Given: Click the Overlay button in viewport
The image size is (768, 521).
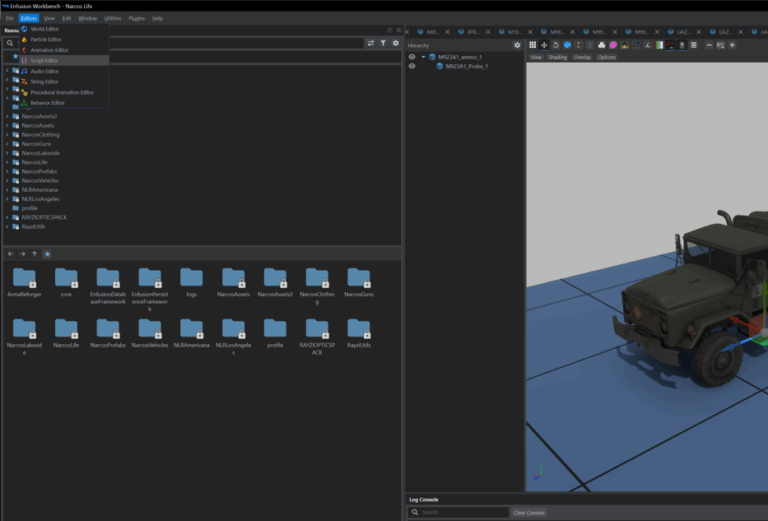Looking at the screenshot, I should (582, 57).
